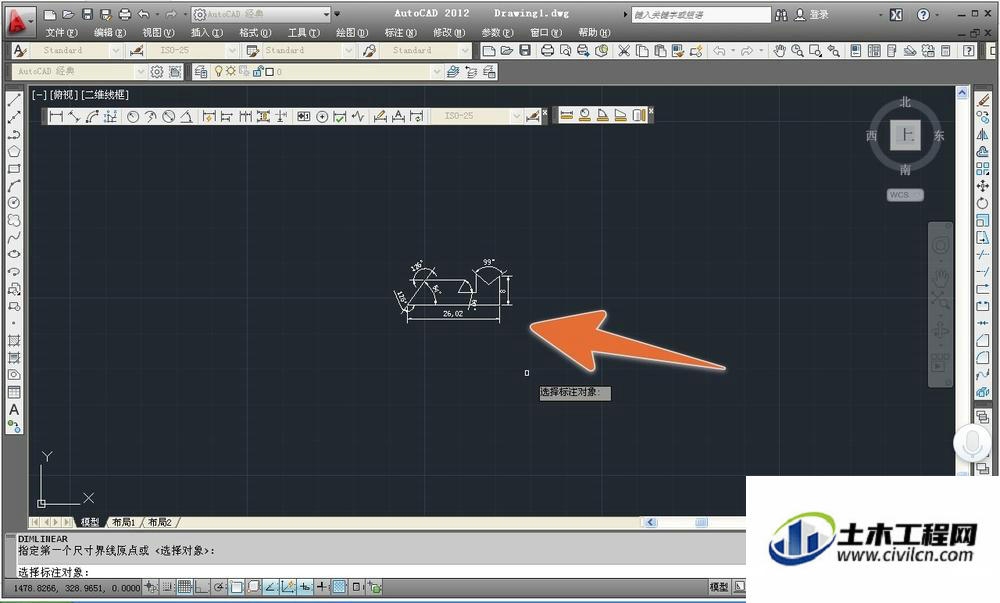The height and width of the screenshot is (603, 1000).
Task: Toggle layer lock padlock icon
Action: click(258, 71)
